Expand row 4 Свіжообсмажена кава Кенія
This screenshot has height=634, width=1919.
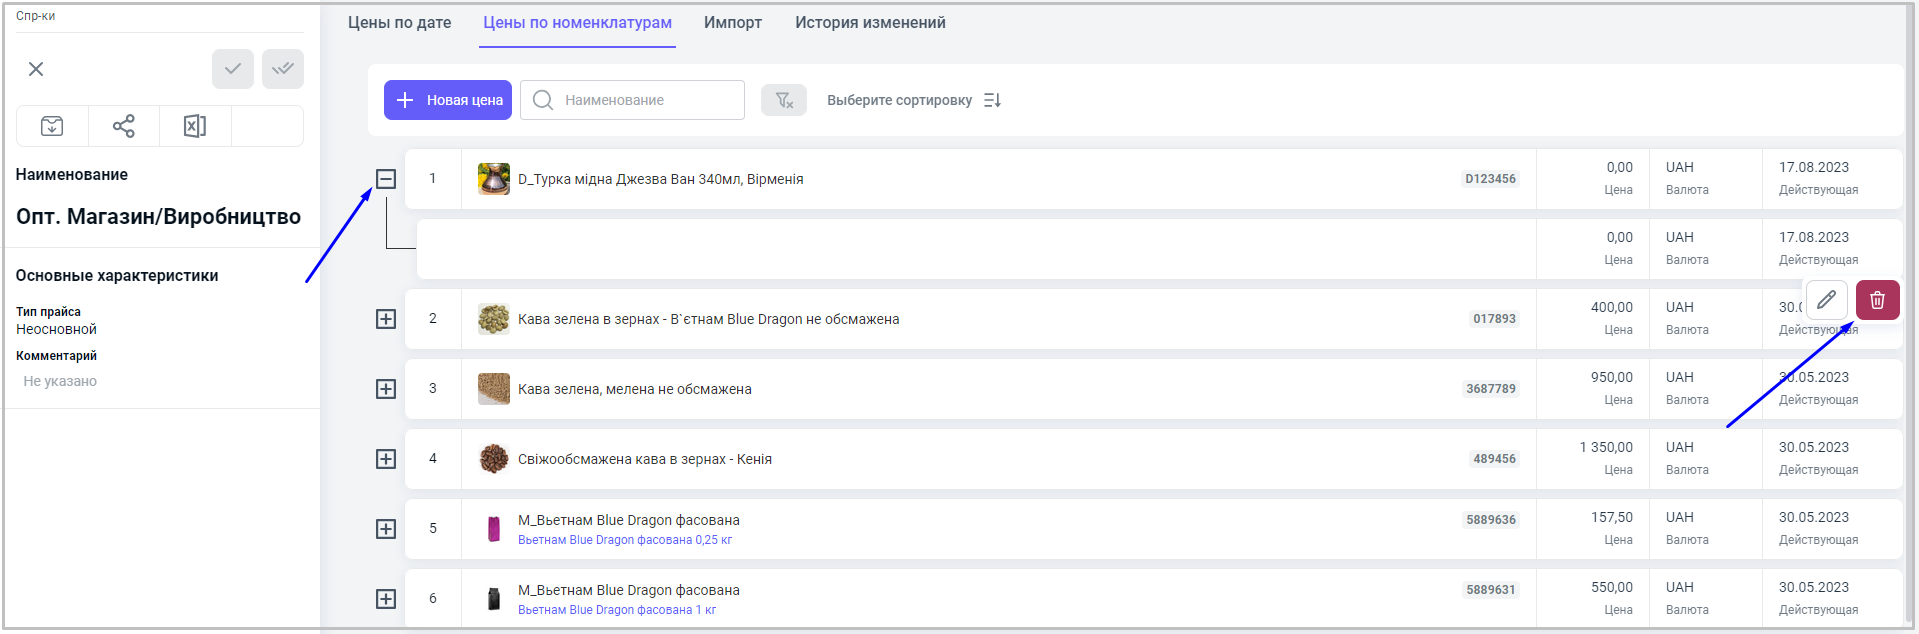(x=386, y=459)
